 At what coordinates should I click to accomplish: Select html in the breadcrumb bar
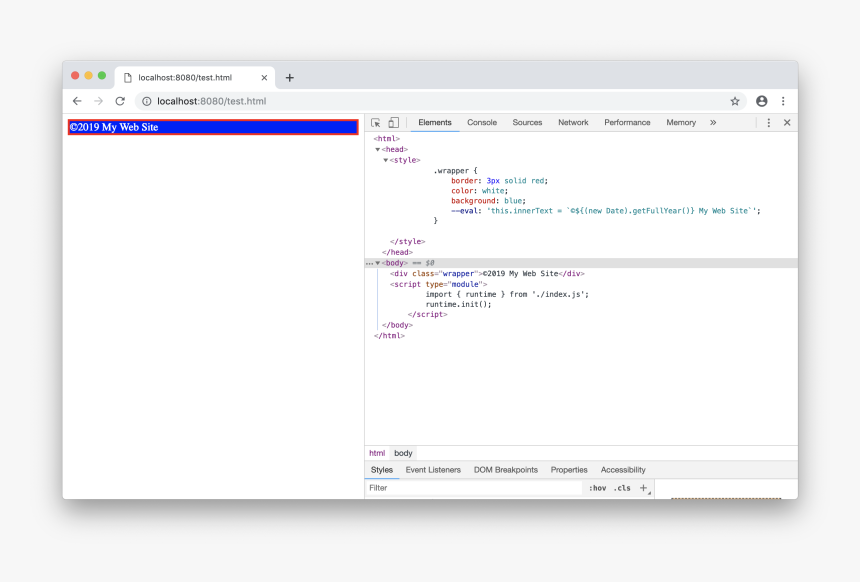(377, 453)
